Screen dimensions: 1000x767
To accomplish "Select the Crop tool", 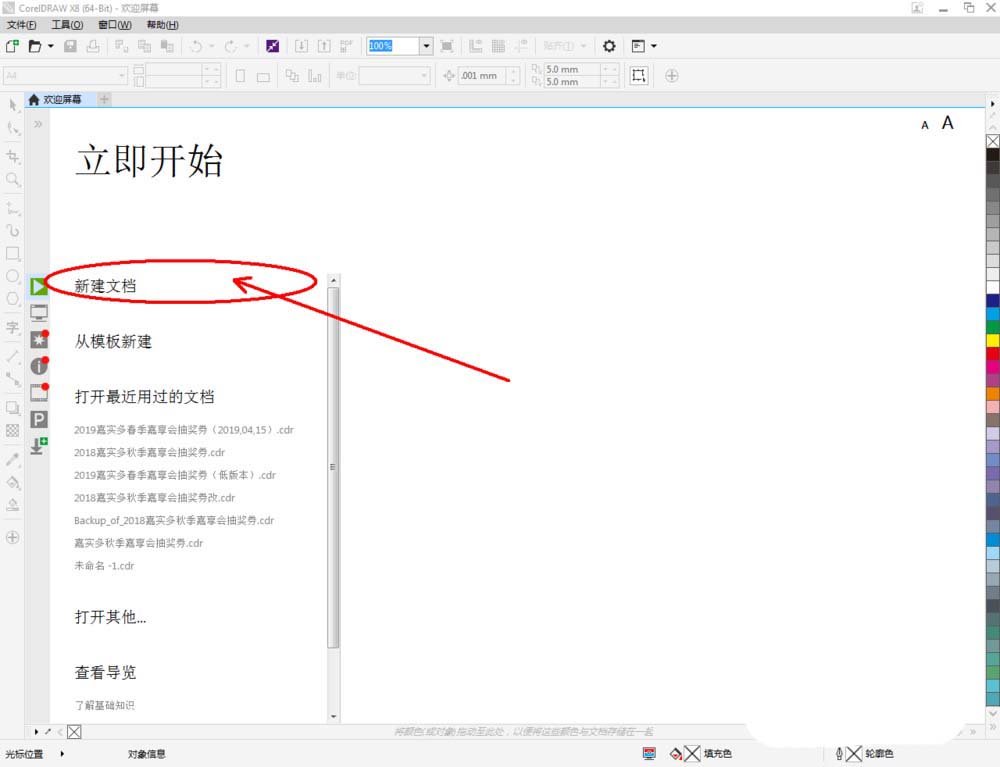I will 13,156.
